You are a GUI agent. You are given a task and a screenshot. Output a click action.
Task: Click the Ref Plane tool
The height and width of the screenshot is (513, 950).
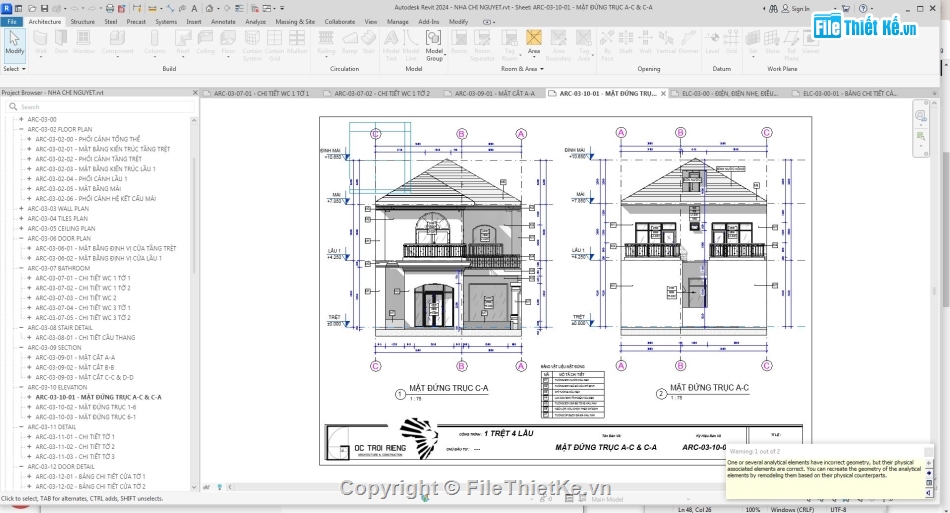(791, 45)
